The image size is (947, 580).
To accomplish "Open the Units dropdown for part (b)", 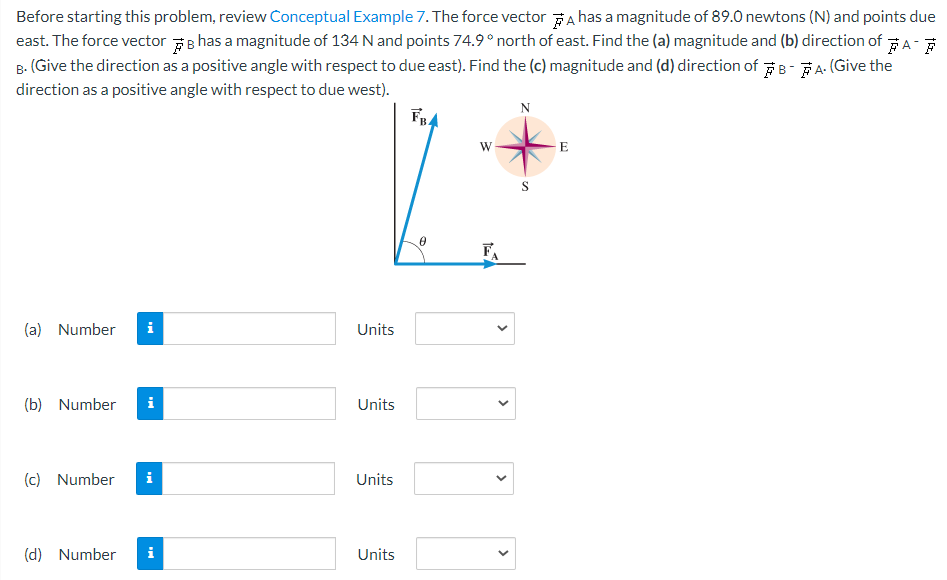I will (464, 404).
